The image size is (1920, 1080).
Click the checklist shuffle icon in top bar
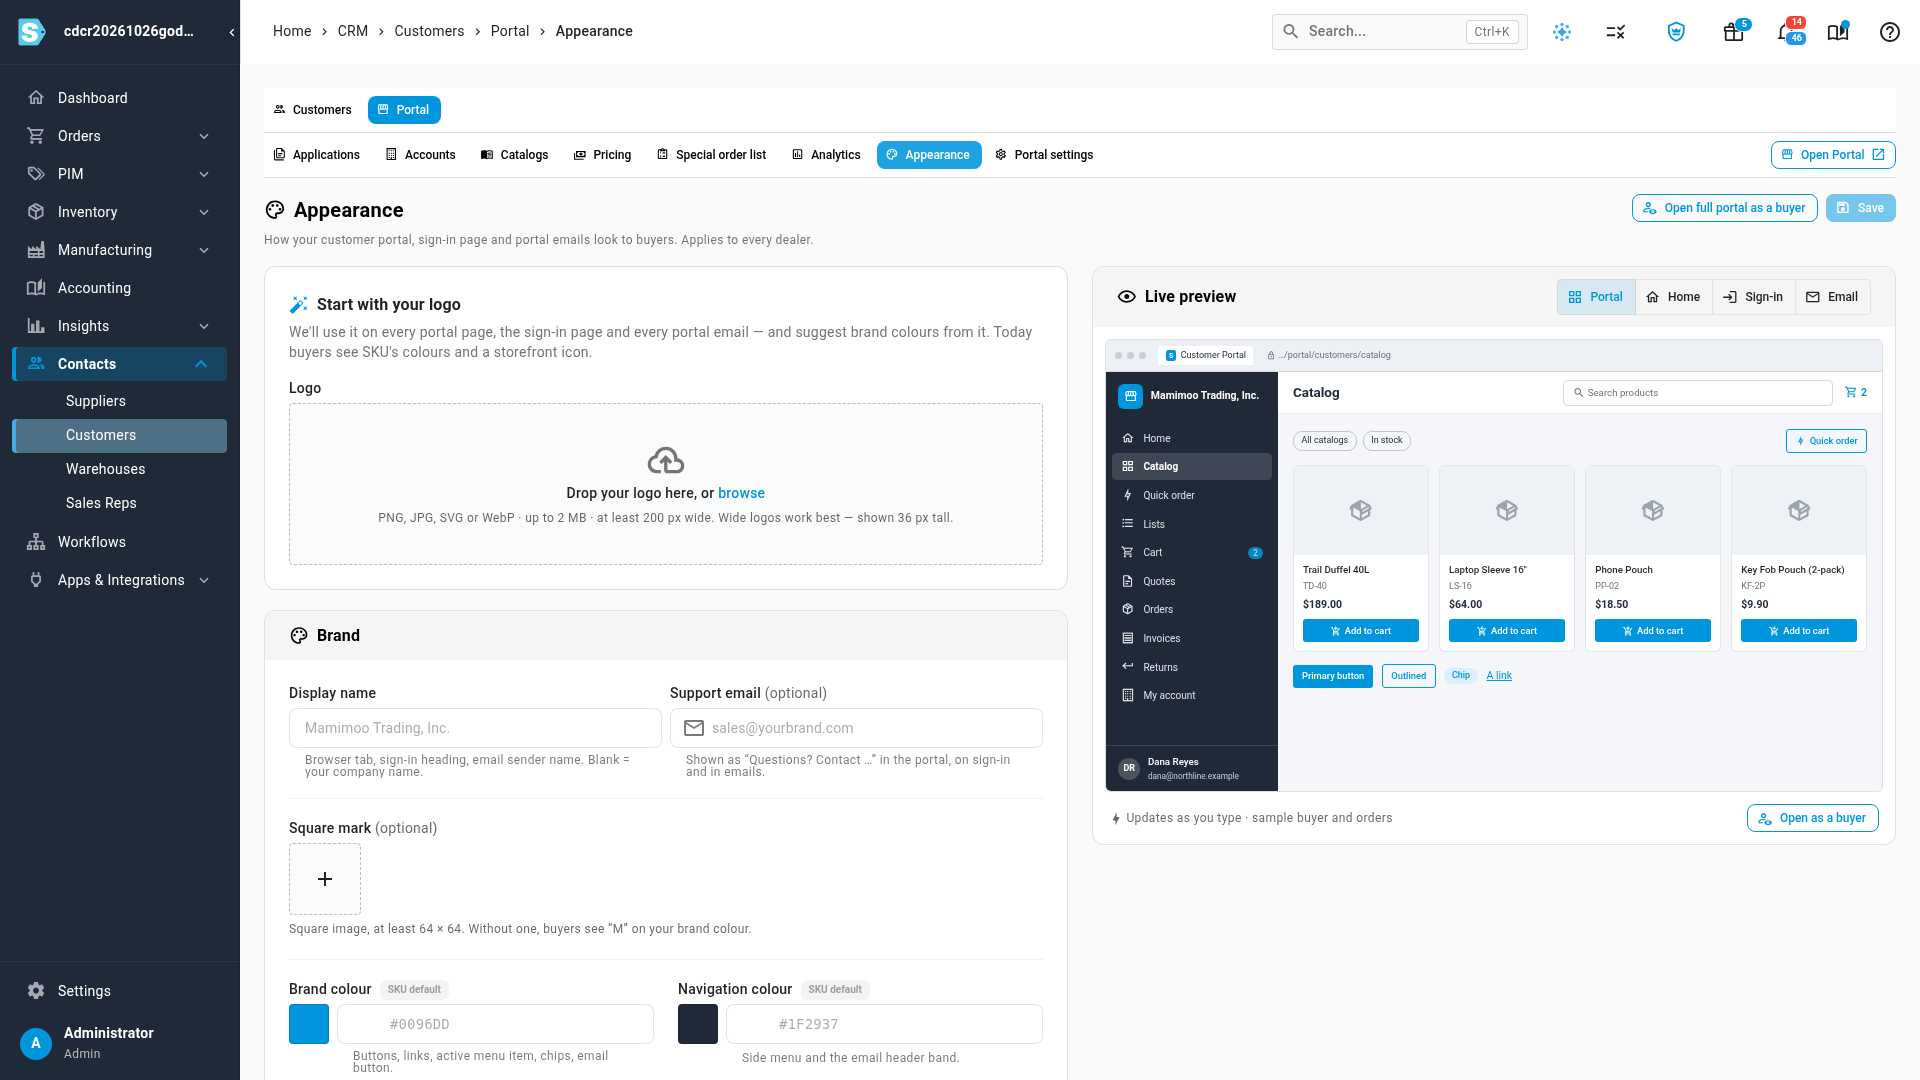click(1616, 32)
